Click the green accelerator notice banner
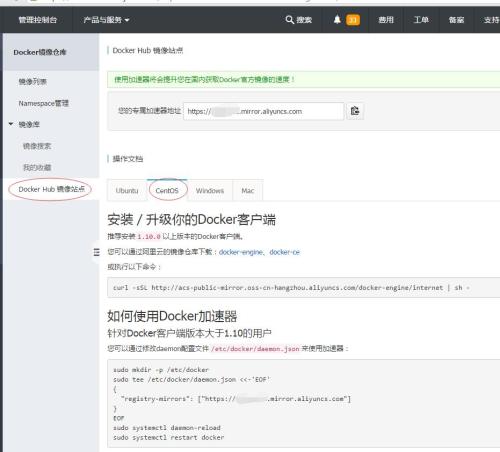The height and width of the screenshot is (452, 500). tap(303, 79)
